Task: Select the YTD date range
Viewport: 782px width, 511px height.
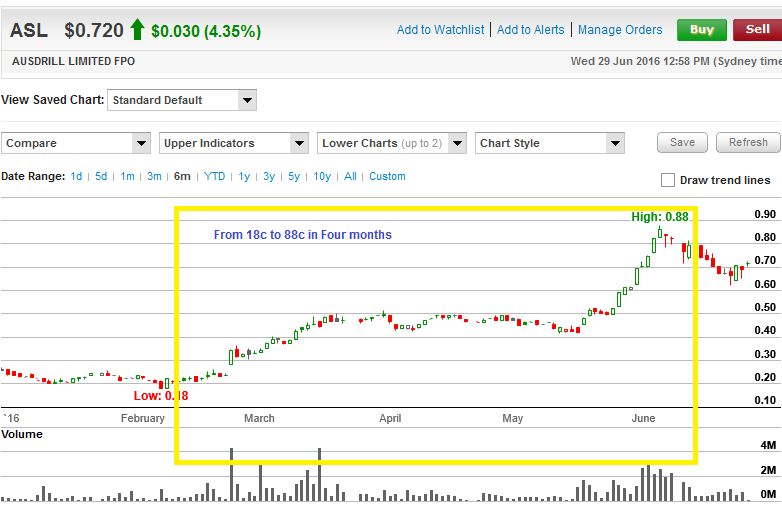Action: pyautogui.click(x=214, y=176)
